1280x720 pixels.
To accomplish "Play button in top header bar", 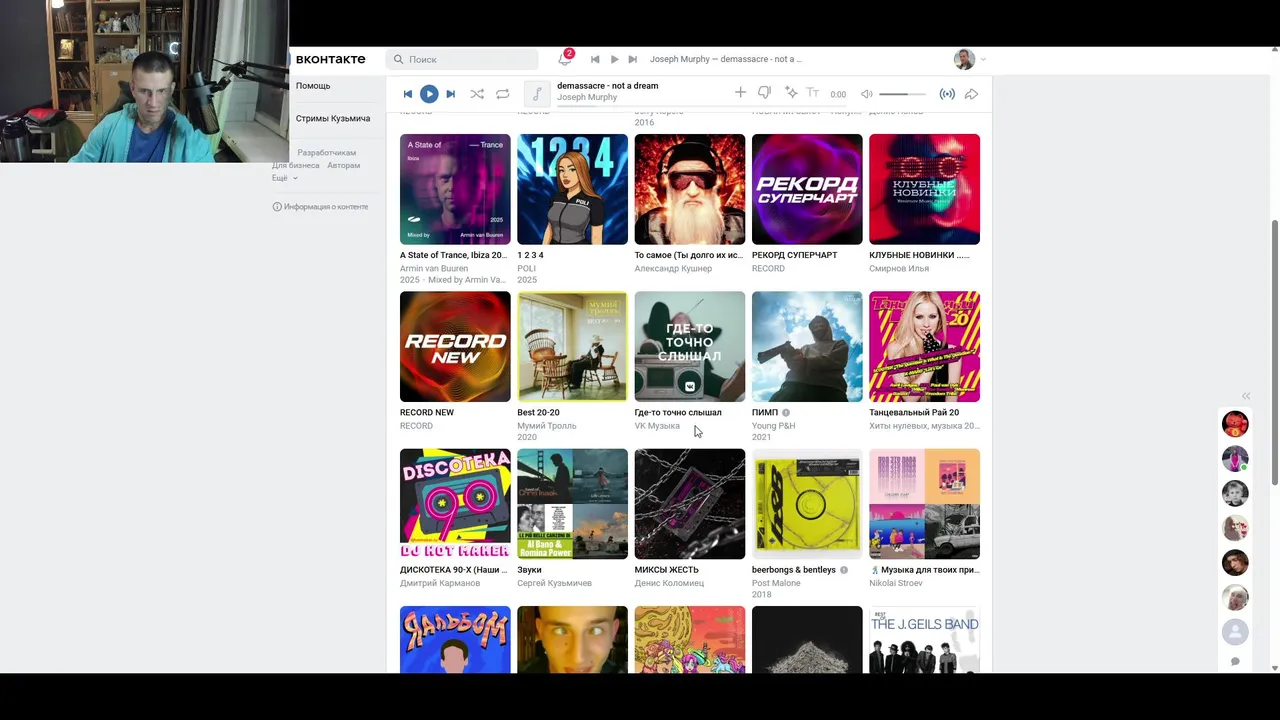I will pos(614,59).
